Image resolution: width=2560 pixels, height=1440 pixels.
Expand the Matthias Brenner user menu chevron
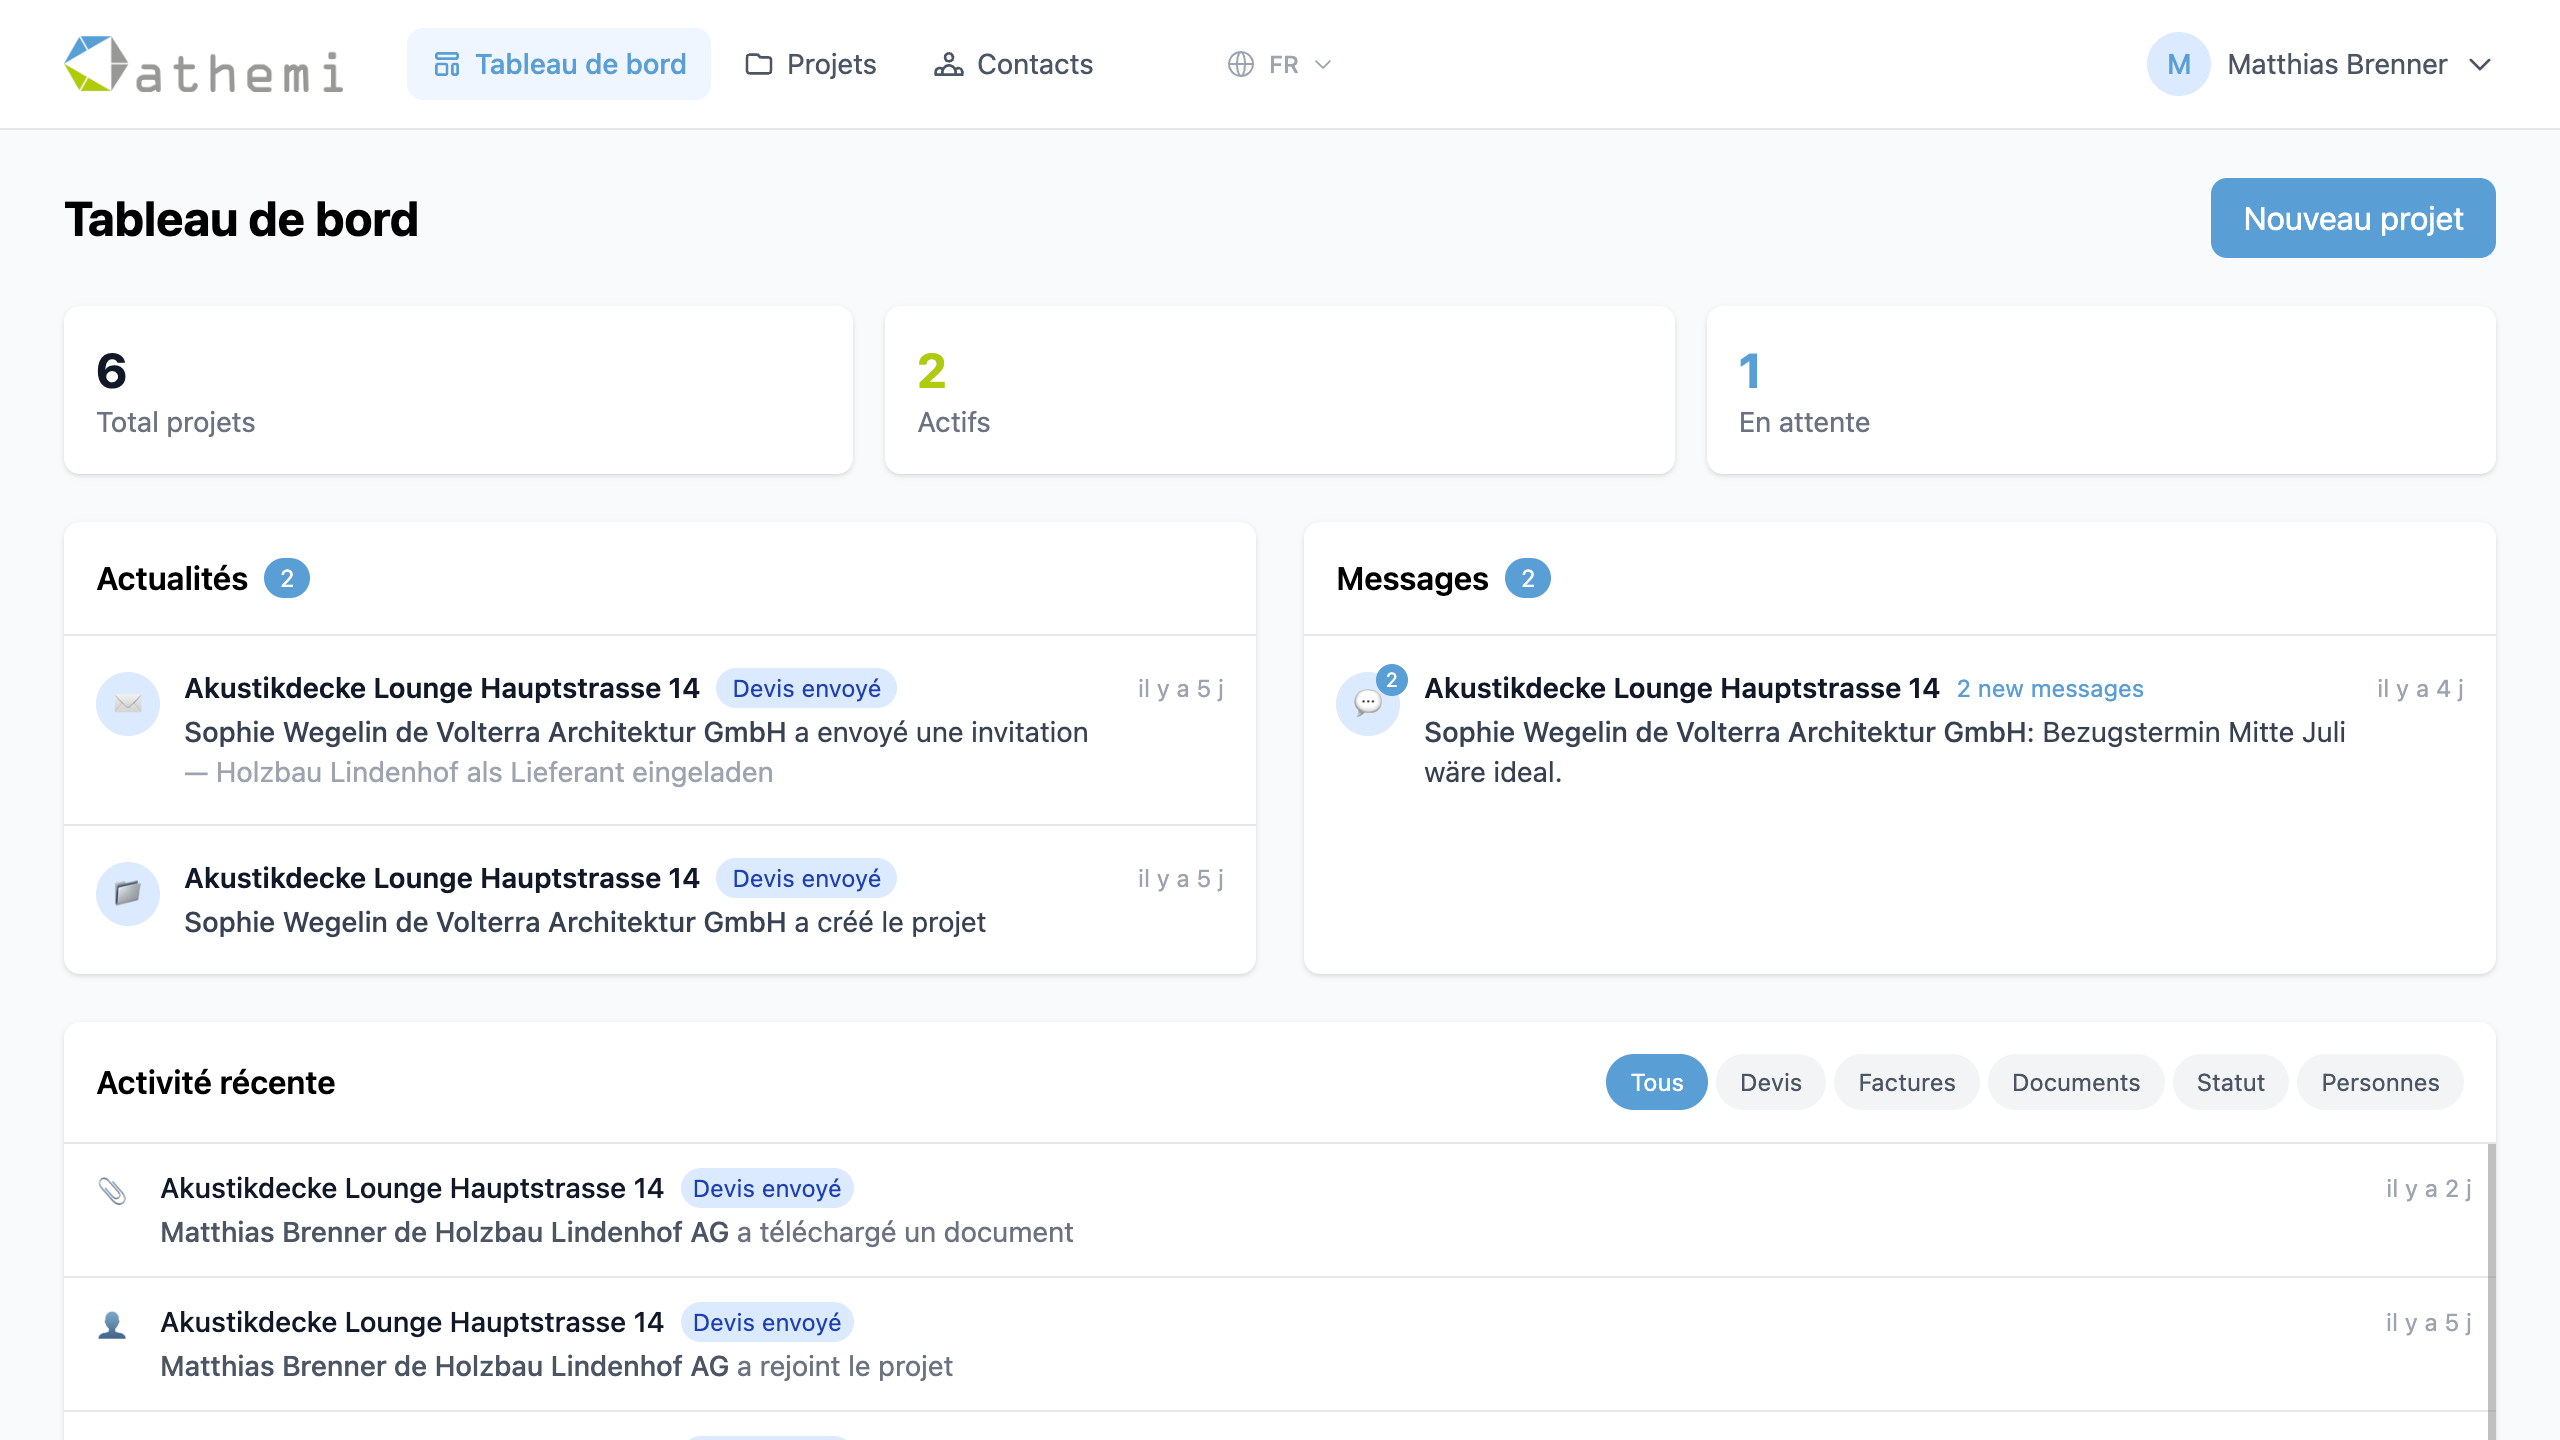[2480, 65]
